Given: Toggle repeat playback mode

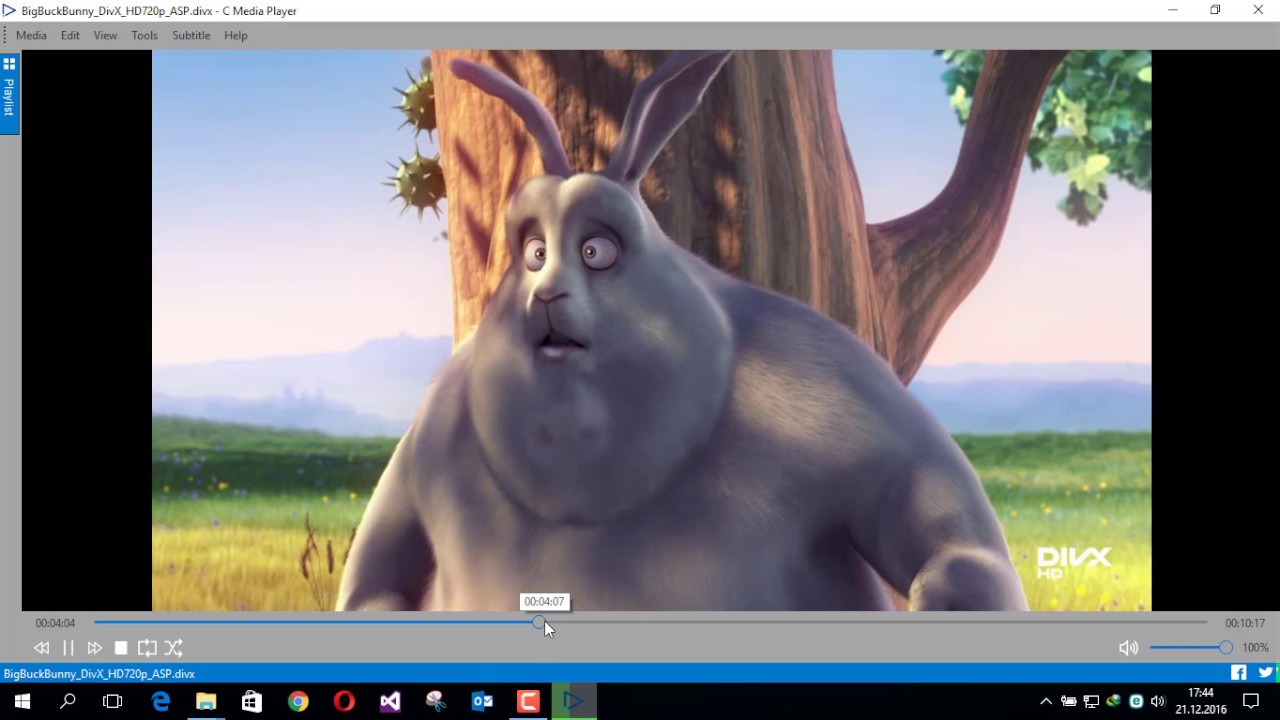Looking at the screenshot, I should click(147, 648).
